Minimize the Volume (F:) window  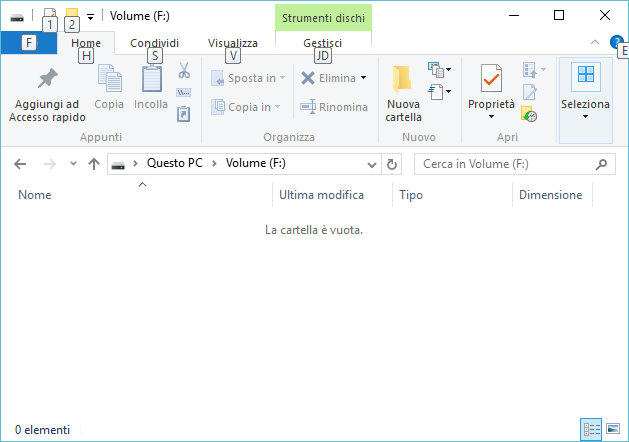[x=514, y=16]
